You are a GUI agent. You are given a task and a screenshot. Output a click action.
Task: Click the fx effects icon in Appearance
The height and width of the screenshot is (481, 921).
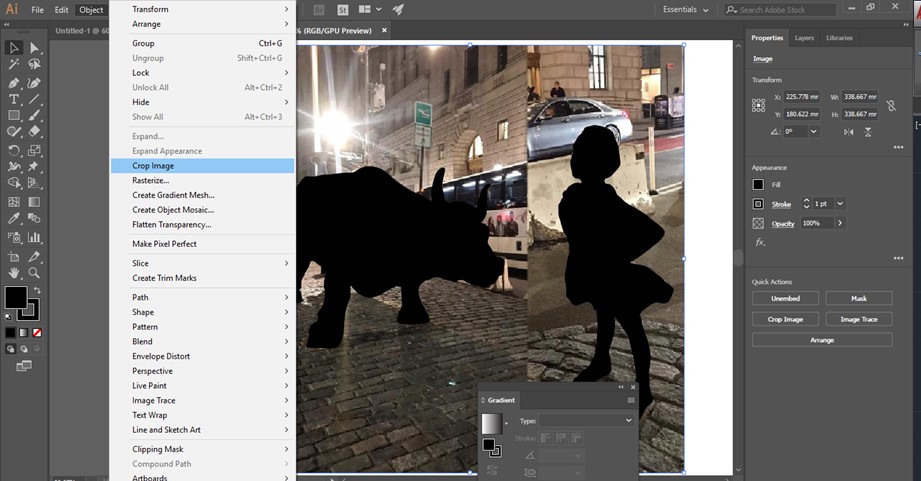(760, 242)
